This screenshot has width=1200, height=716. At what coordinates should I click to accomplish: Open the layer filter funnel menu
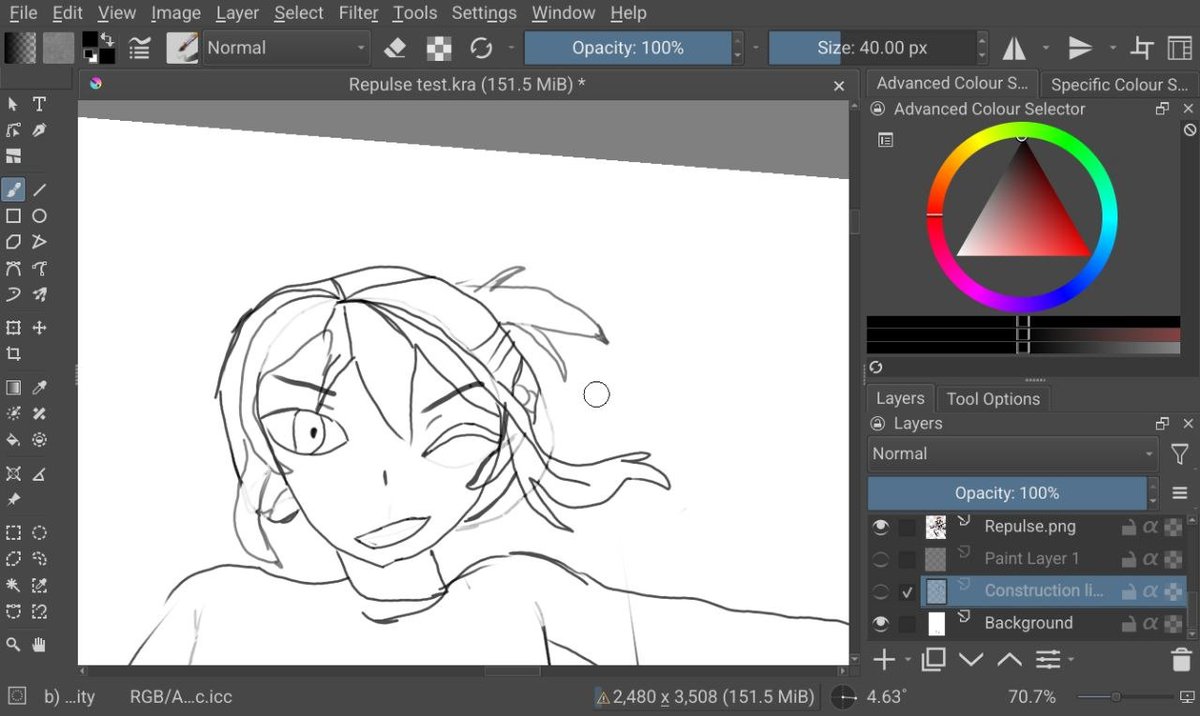coord(1180,453)
